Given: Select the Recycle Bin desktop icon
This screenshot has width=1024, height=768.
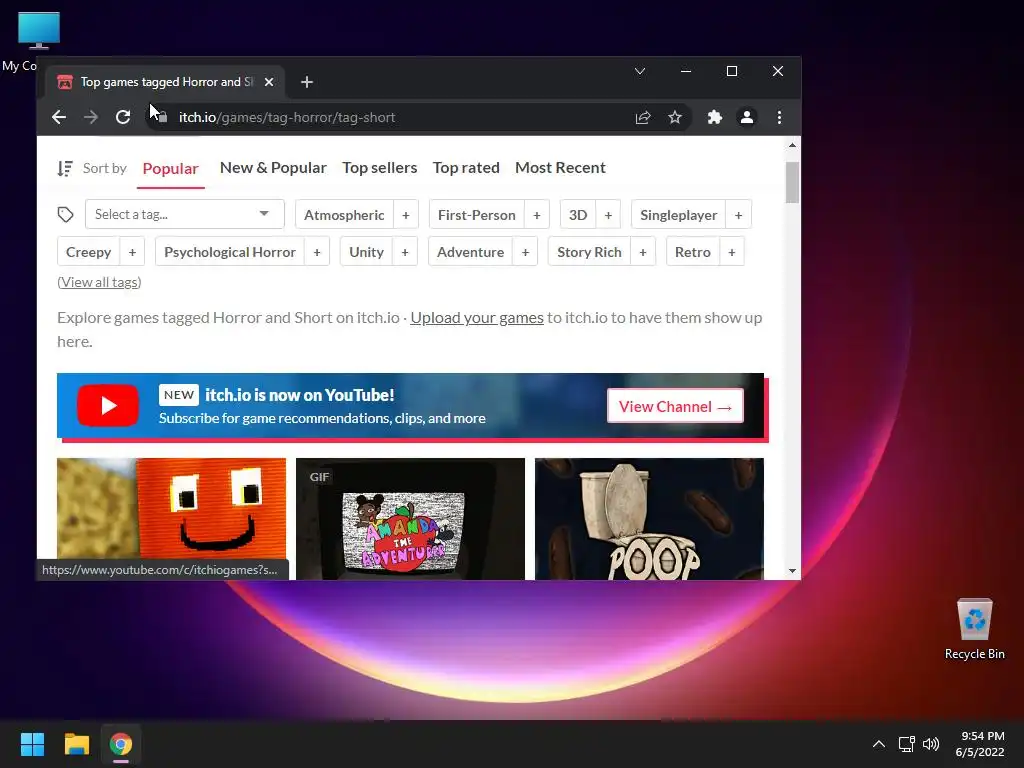Looking at the screenshot, I should click(974, 629).
